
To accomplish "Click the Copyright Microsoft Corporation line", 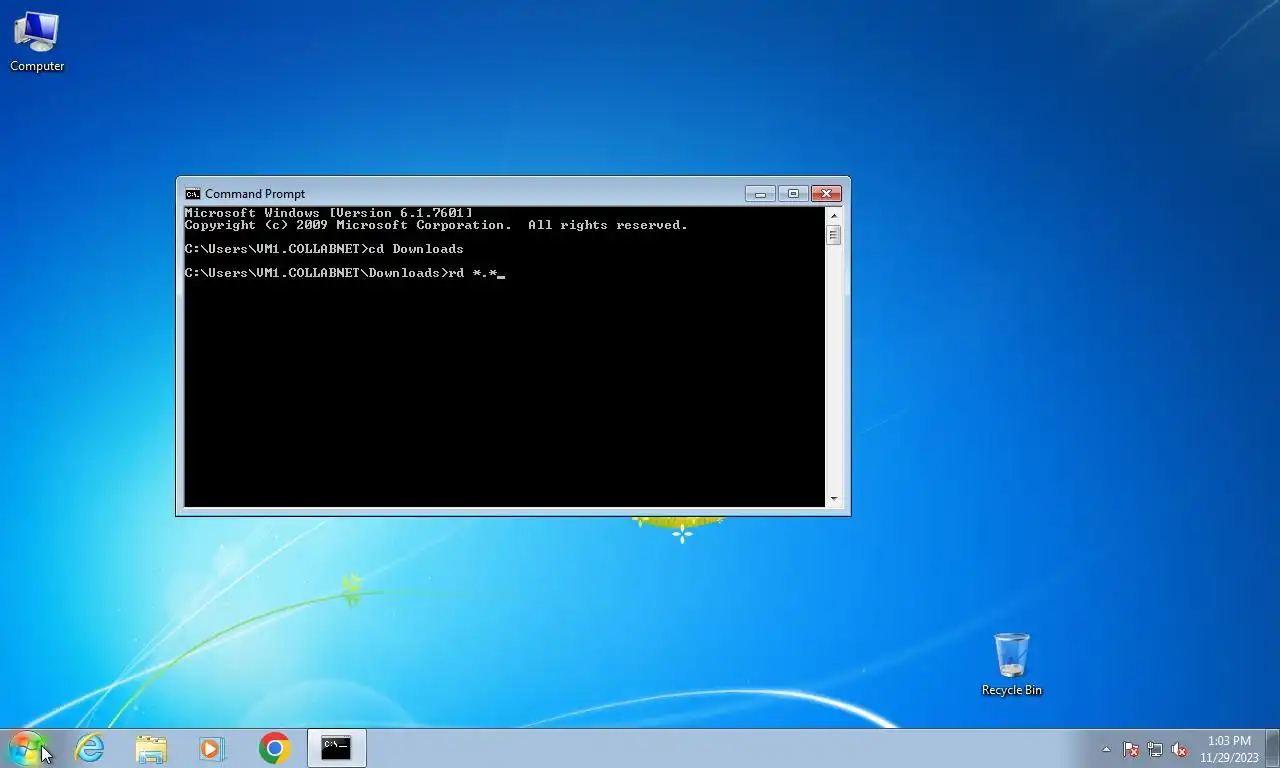I will coord(436,225).
